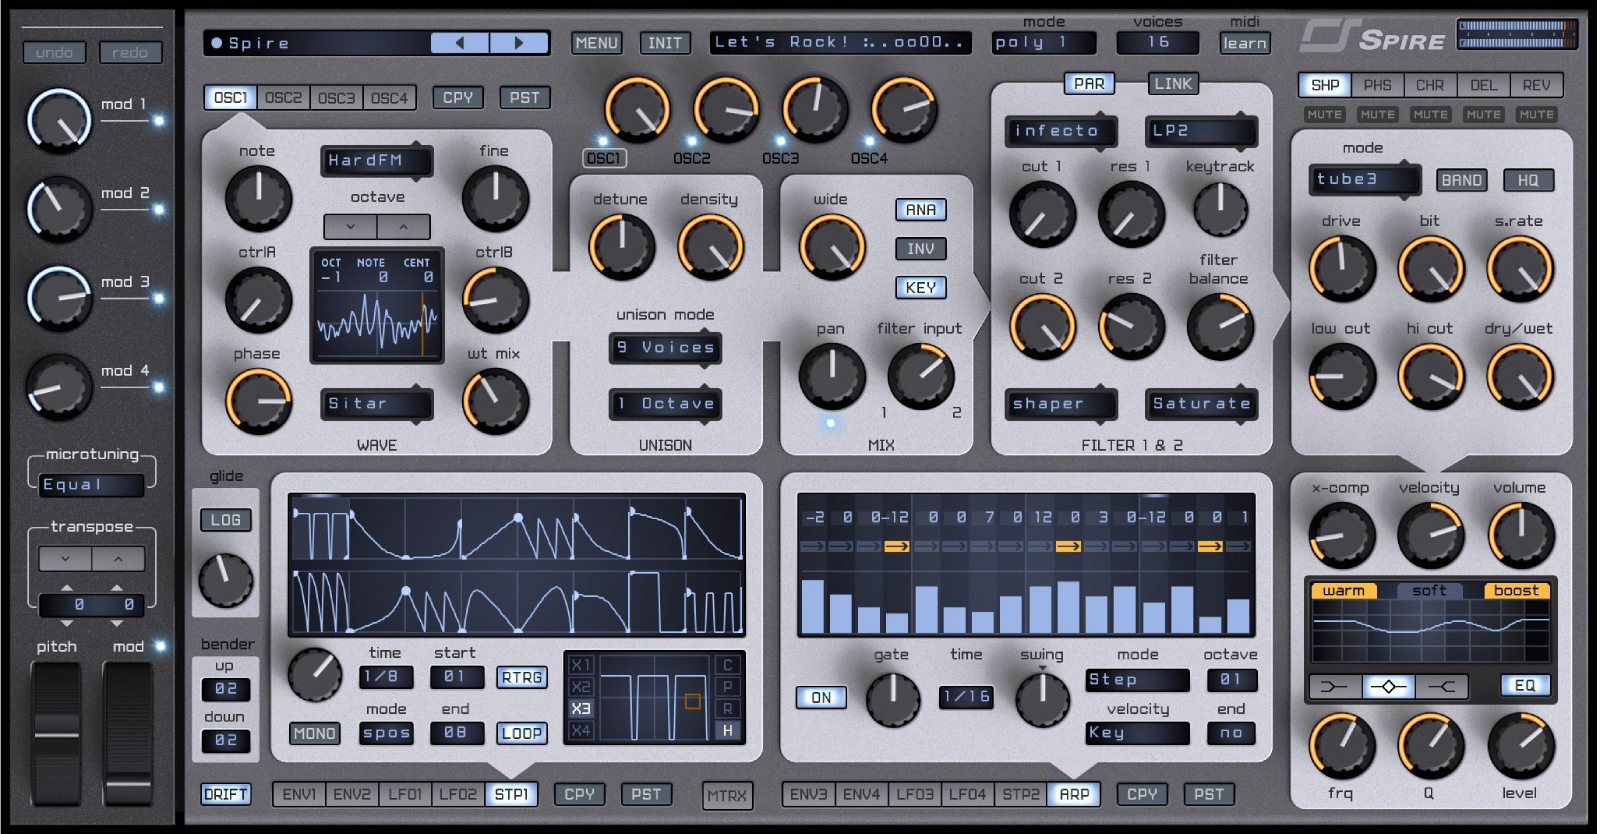Viewport: 1600px width, 834px height.
Task: Click bender up value field
Action: pos(226,689)
